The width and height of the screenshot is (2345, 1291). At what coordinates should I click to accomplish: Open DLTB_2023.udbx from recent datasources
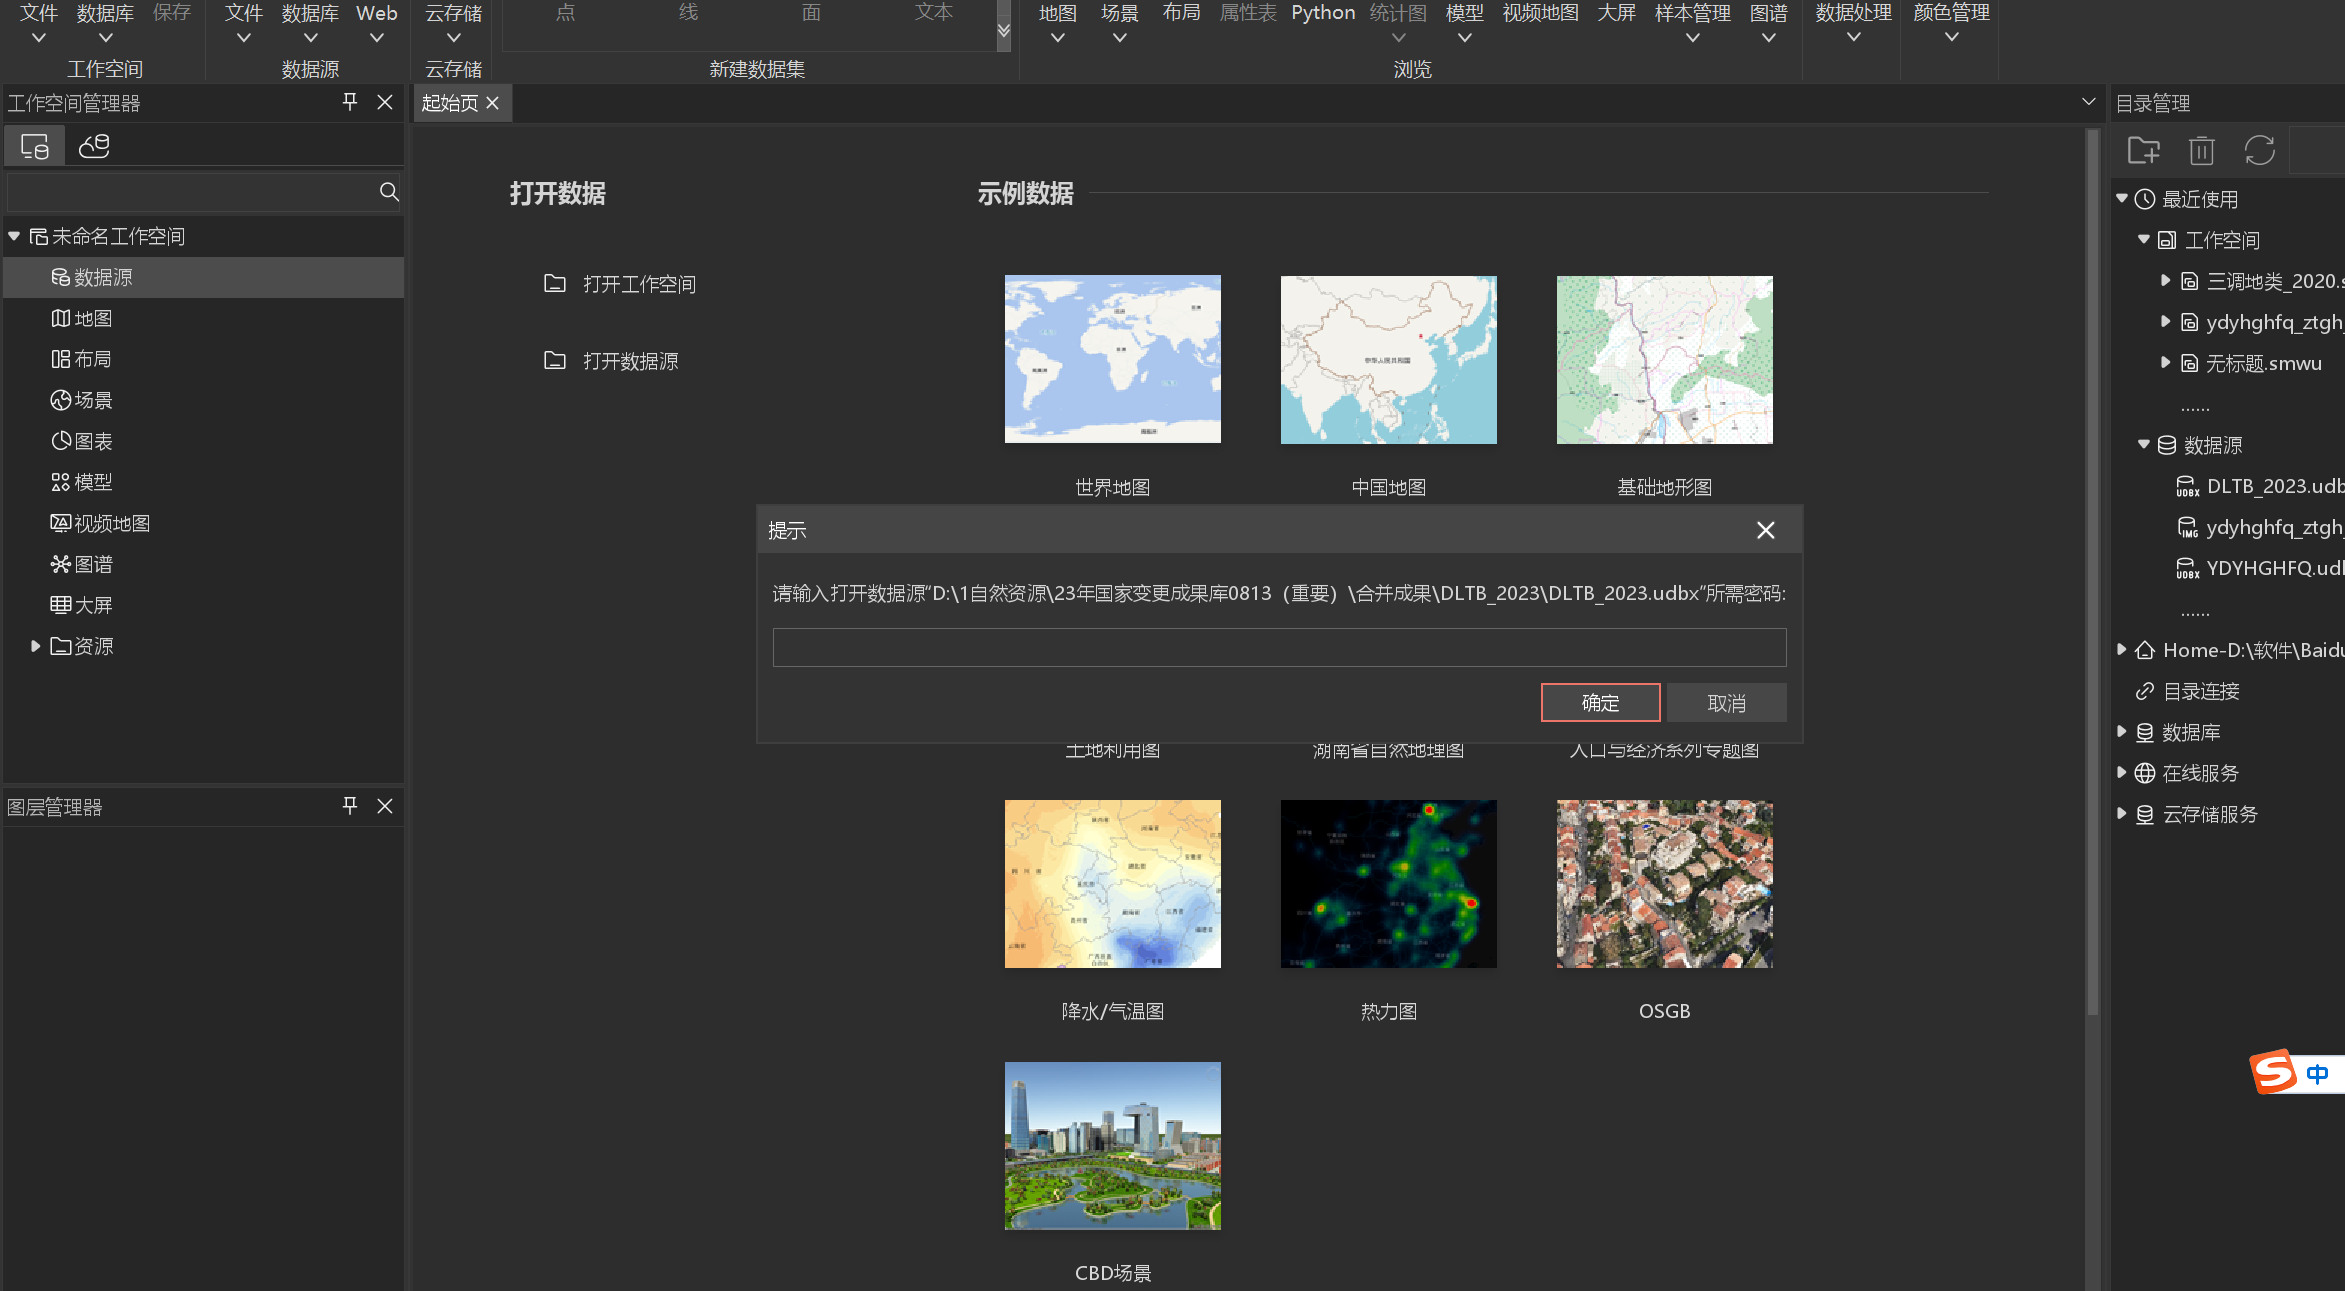2260,486
